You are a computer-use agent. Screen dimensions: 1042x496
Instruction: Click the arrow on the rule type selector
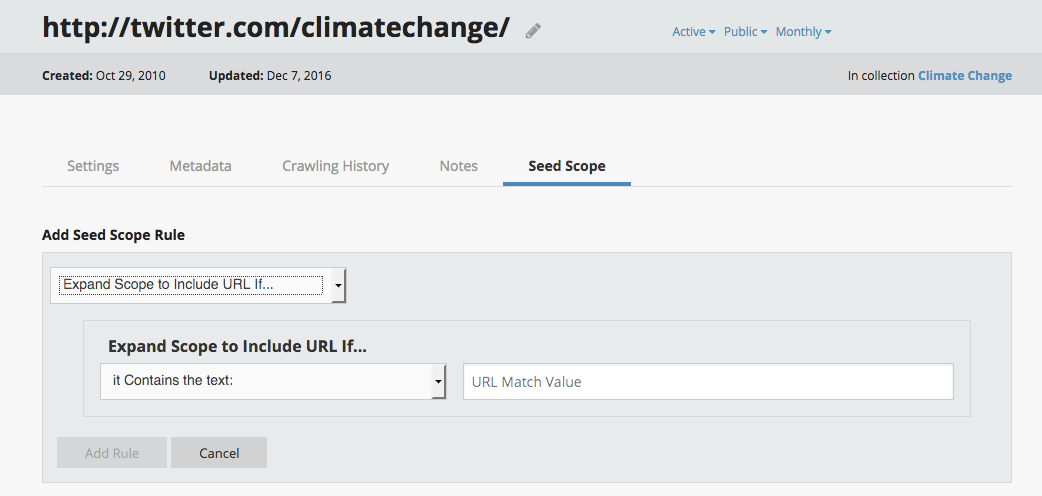pyautogui.click(x=338, y=285)
